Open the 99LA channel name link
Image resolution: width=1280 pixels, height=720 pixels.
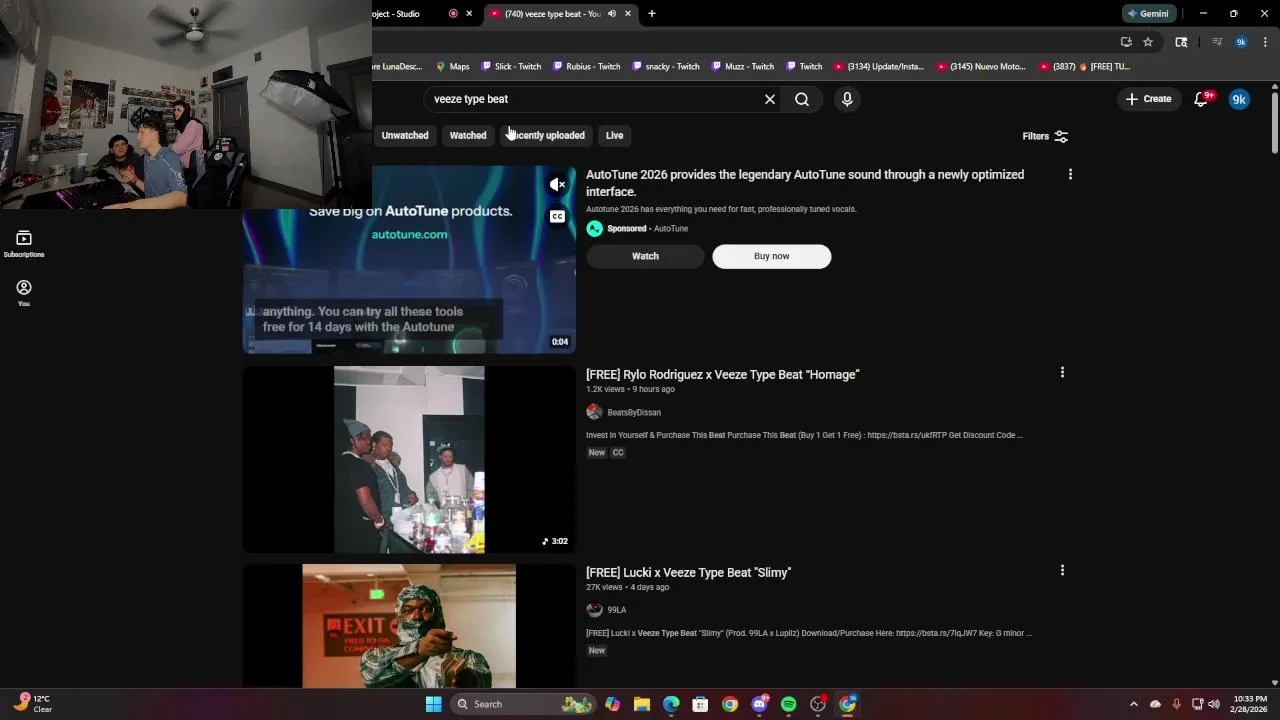(x=616, y=610)
